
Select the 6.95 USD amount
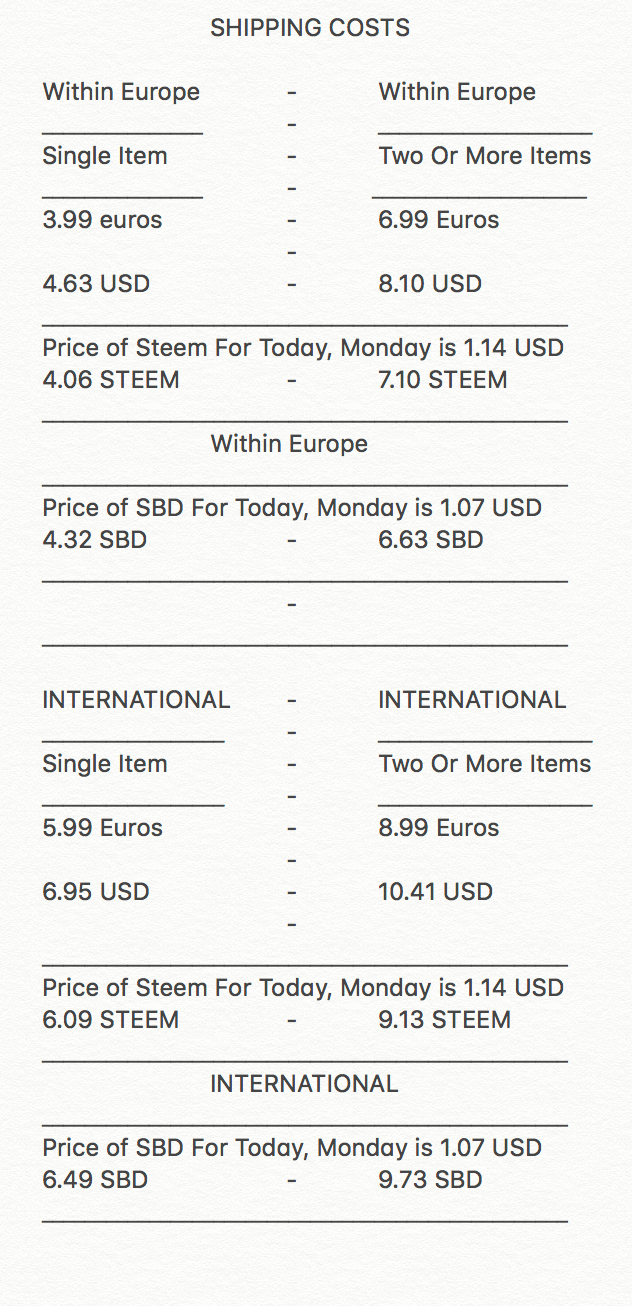coord(96,892)
